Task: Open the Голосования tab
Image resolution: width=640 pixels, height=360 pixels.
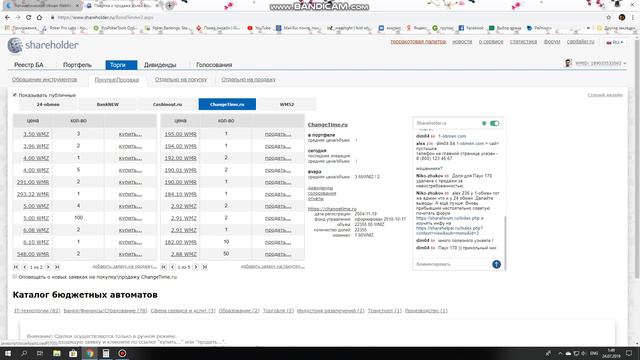Action: tap(214, 65)
